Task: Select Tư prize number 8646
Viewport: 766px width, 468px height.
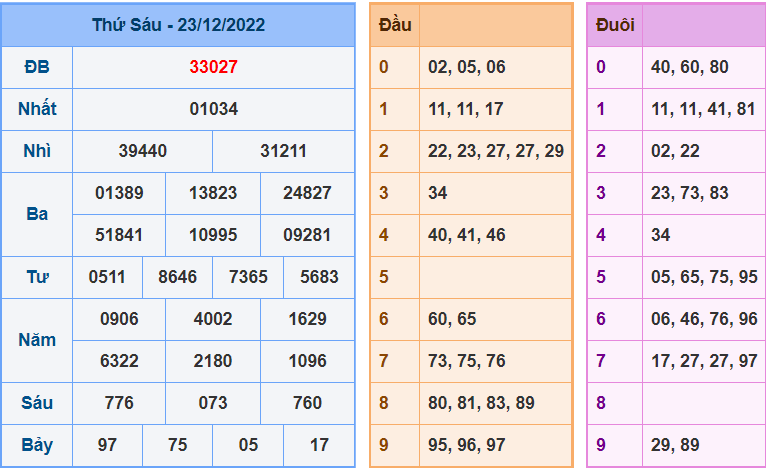Action: [x=177, y=277]
